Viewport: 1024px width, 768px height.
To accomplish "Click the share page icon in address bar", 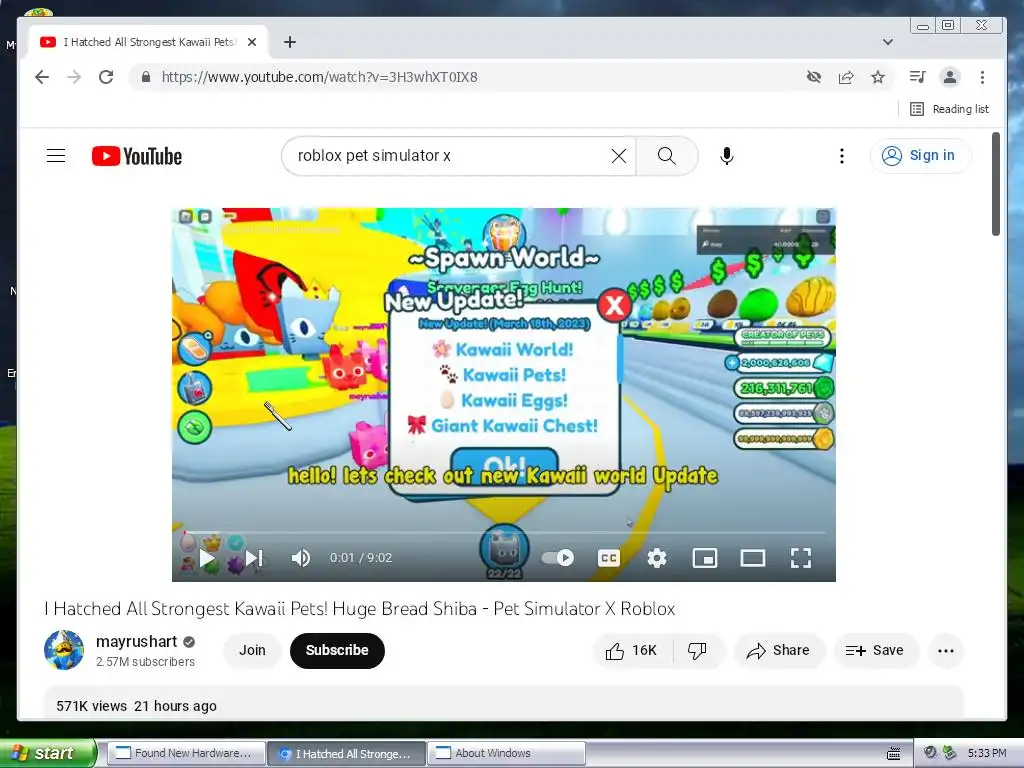I will coord(846,77).
